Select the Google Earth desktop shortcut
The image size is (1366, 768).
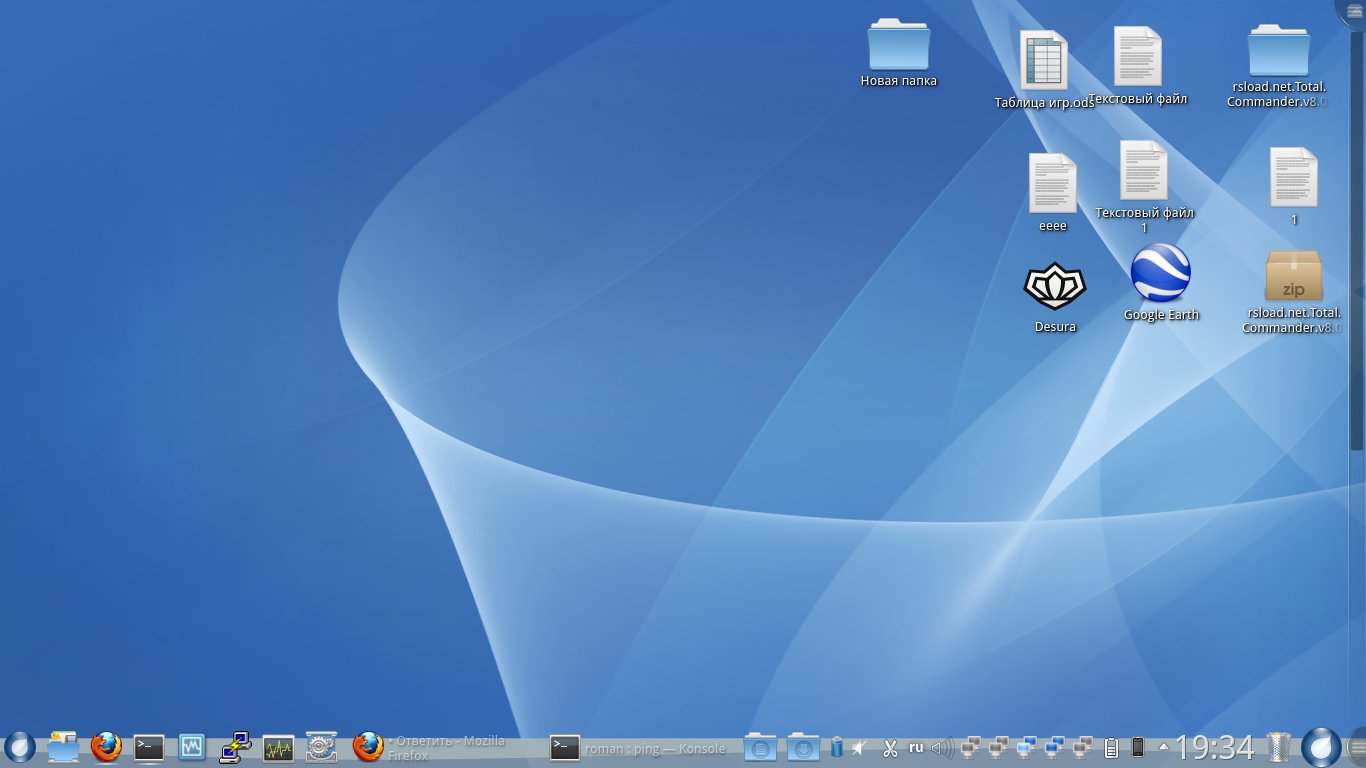coord(1161,282)
